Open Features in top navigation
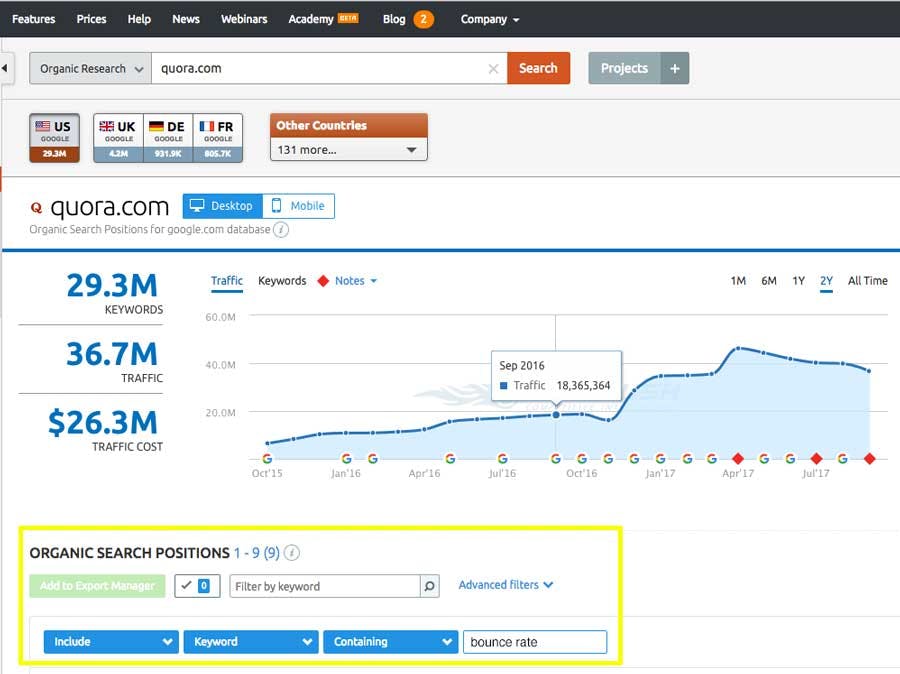 point(33,19)
